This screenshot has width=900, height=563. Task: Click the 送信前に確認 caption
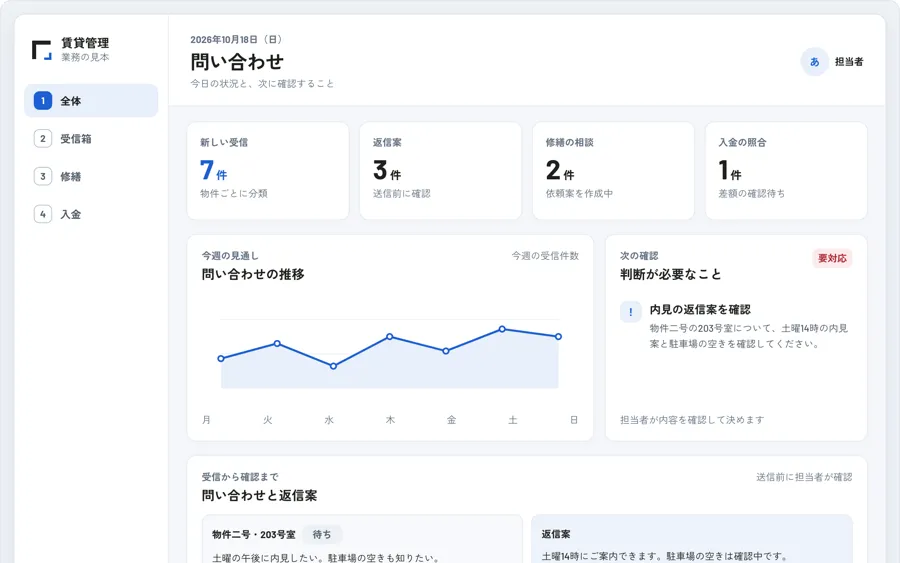[402, 193]
